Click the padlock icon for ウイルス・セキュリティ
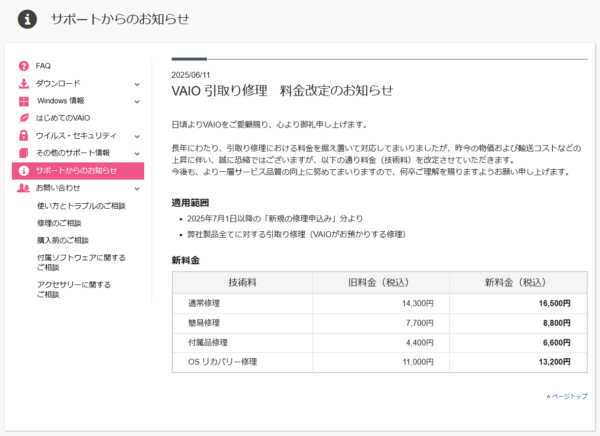Viewport: 600px width, 436px height. (x=24, y=136)
